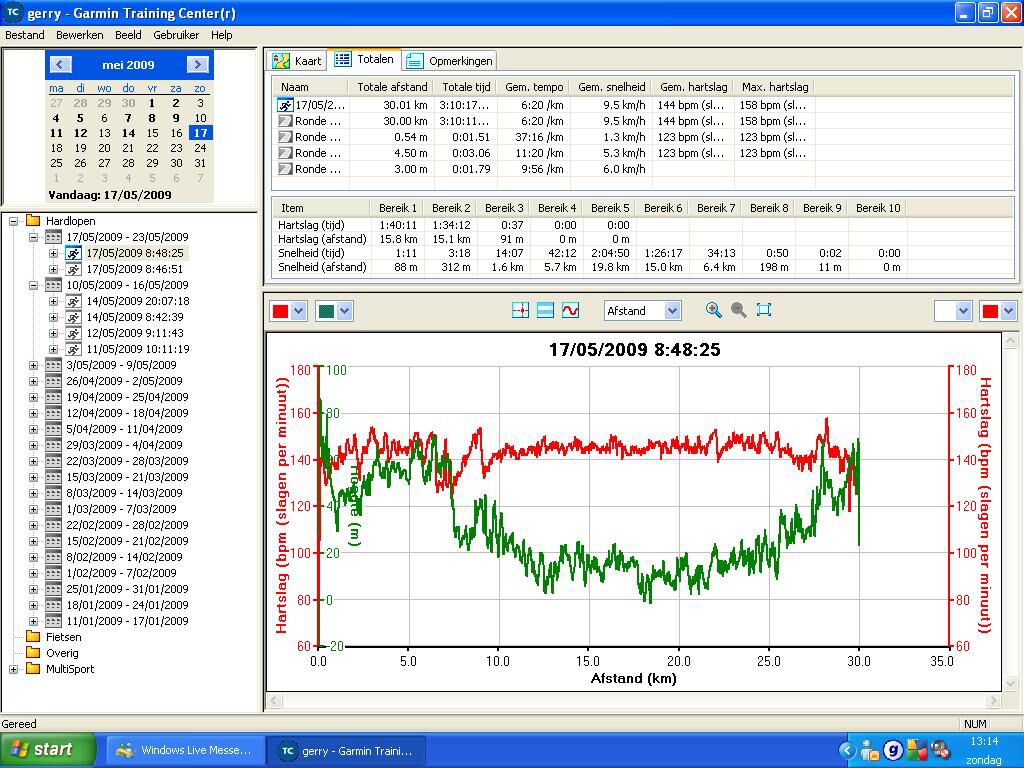Click the Snelheid (afstand) row label
Image resolution: width=1024 pixels, height=768 pixels.
point(322,267)
